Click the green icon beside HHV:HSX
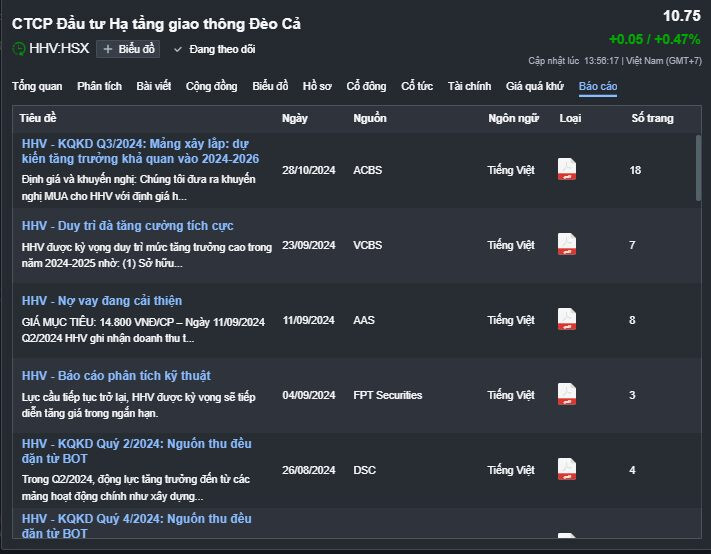 (20, 49)
